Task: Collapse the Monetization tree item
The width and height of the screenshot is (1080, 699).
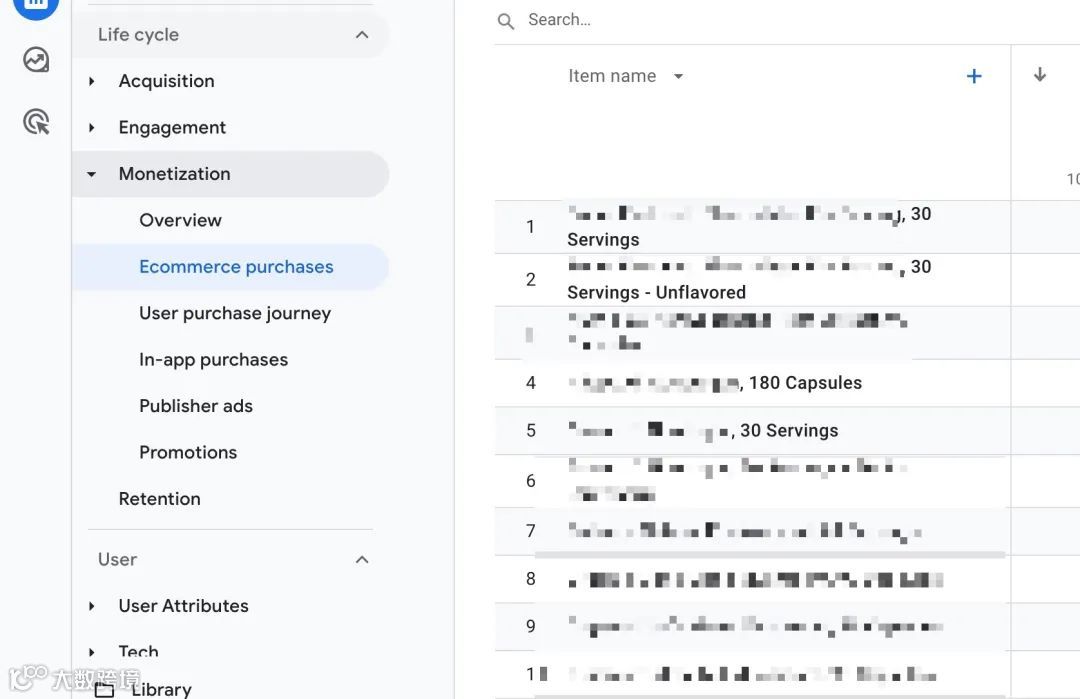Action: 92,174
